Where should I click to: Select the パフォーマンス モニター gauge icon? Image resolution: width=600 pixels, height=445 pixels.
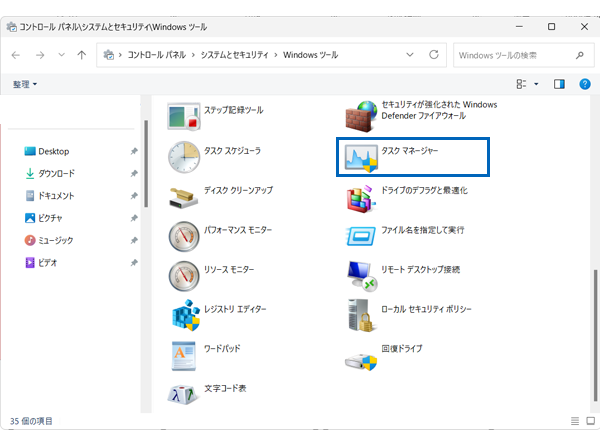(184, 236)
